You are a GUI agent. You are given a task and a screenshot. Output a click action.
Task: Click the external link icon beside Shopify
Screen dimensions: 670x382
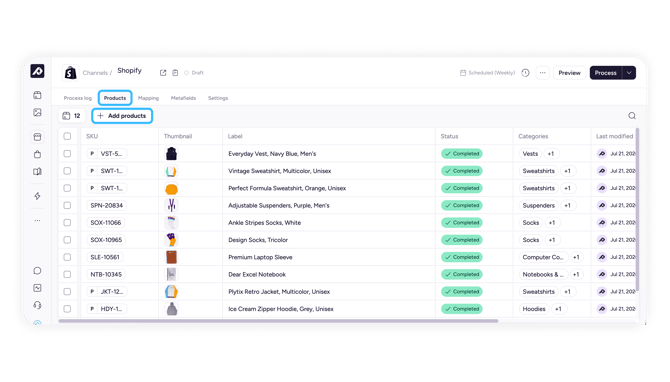coord(163,73)
